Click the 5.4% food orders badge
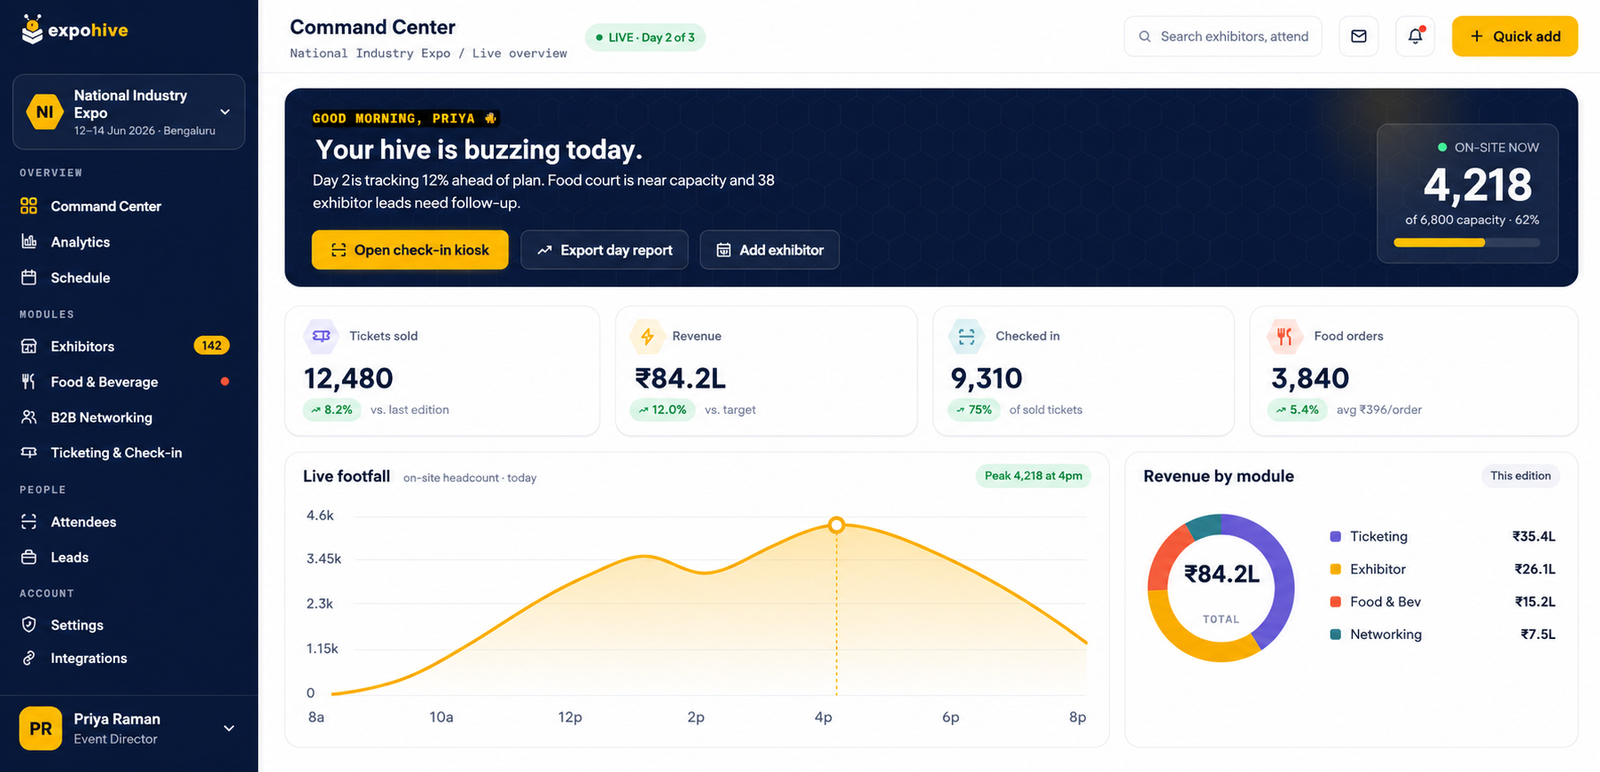The height and width of the screenshot is (772, 1600). tap(1297, 410)
